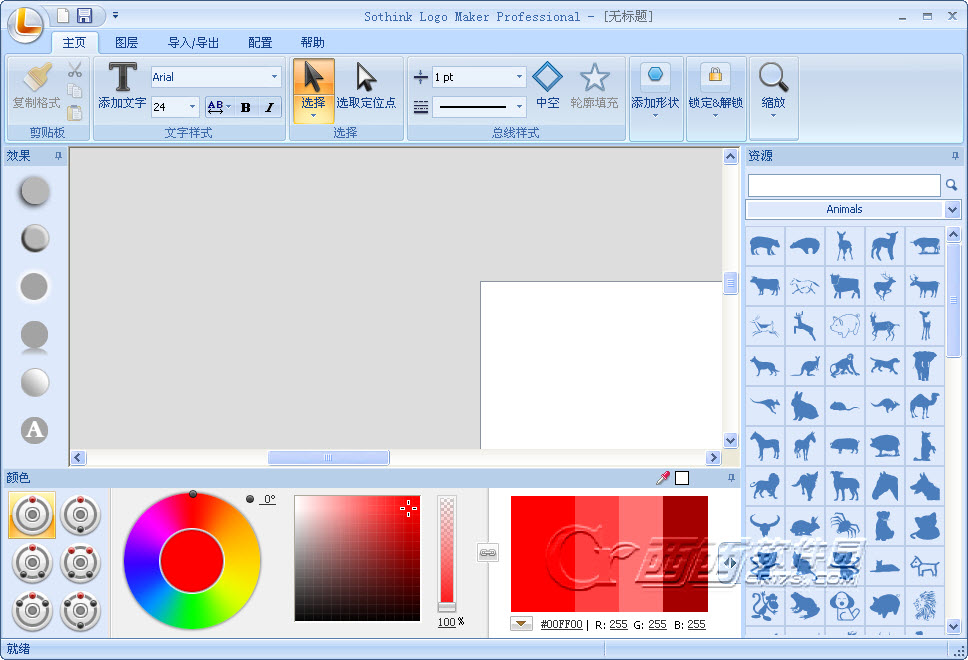Screen dimensions: 968x660
Task: Click the scissors cut icon
Action: [x=75, y=69]
